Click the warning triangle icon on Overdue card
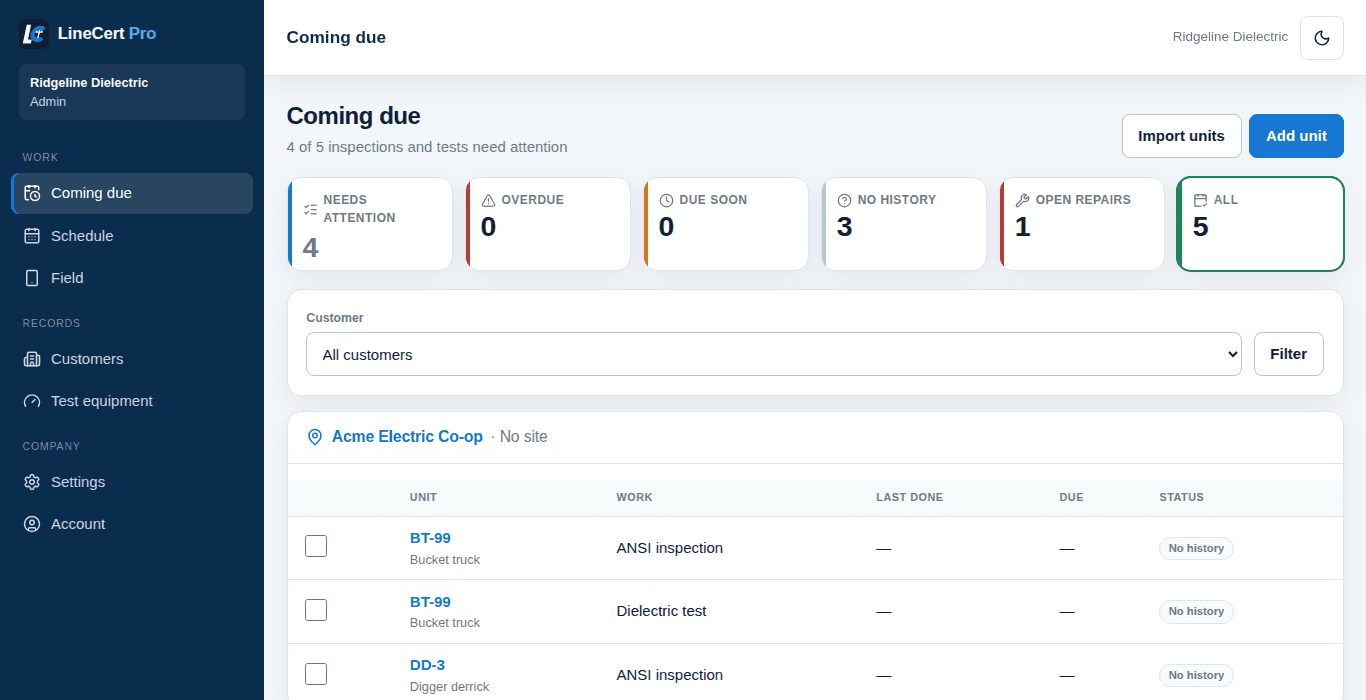The height and width of the screenshot is (700, 1366). coord(488,200)
